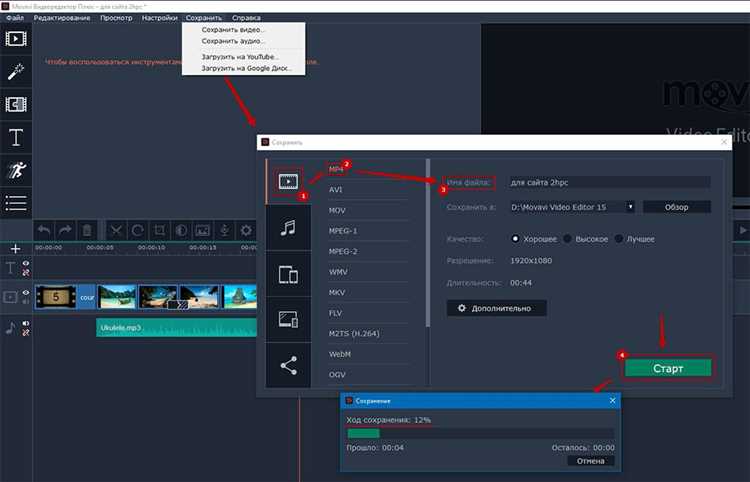Open the More tools list icon
750x482 pixels.
coord(16,203)
